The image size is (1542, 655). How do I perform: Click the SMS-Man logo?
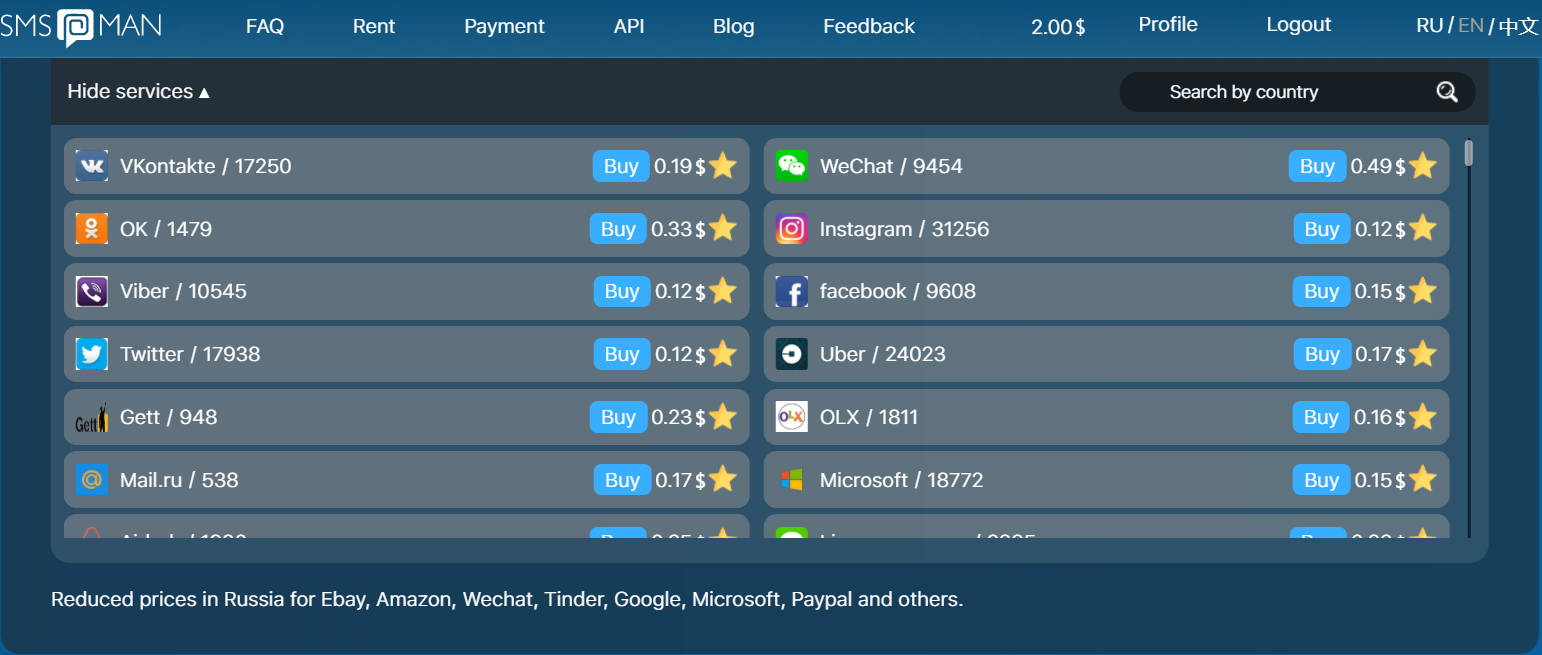click(82, 27)
